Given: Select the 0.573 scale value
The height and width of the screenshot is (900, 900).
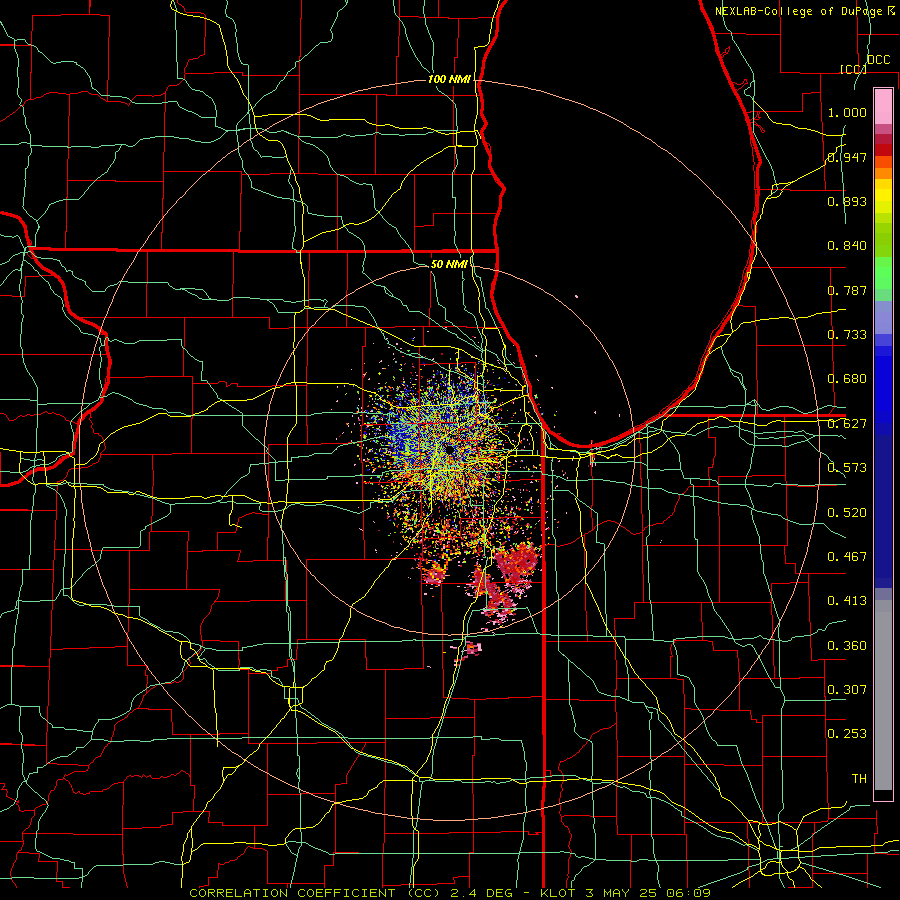Looking at the screenshot, I should (847, 468).
